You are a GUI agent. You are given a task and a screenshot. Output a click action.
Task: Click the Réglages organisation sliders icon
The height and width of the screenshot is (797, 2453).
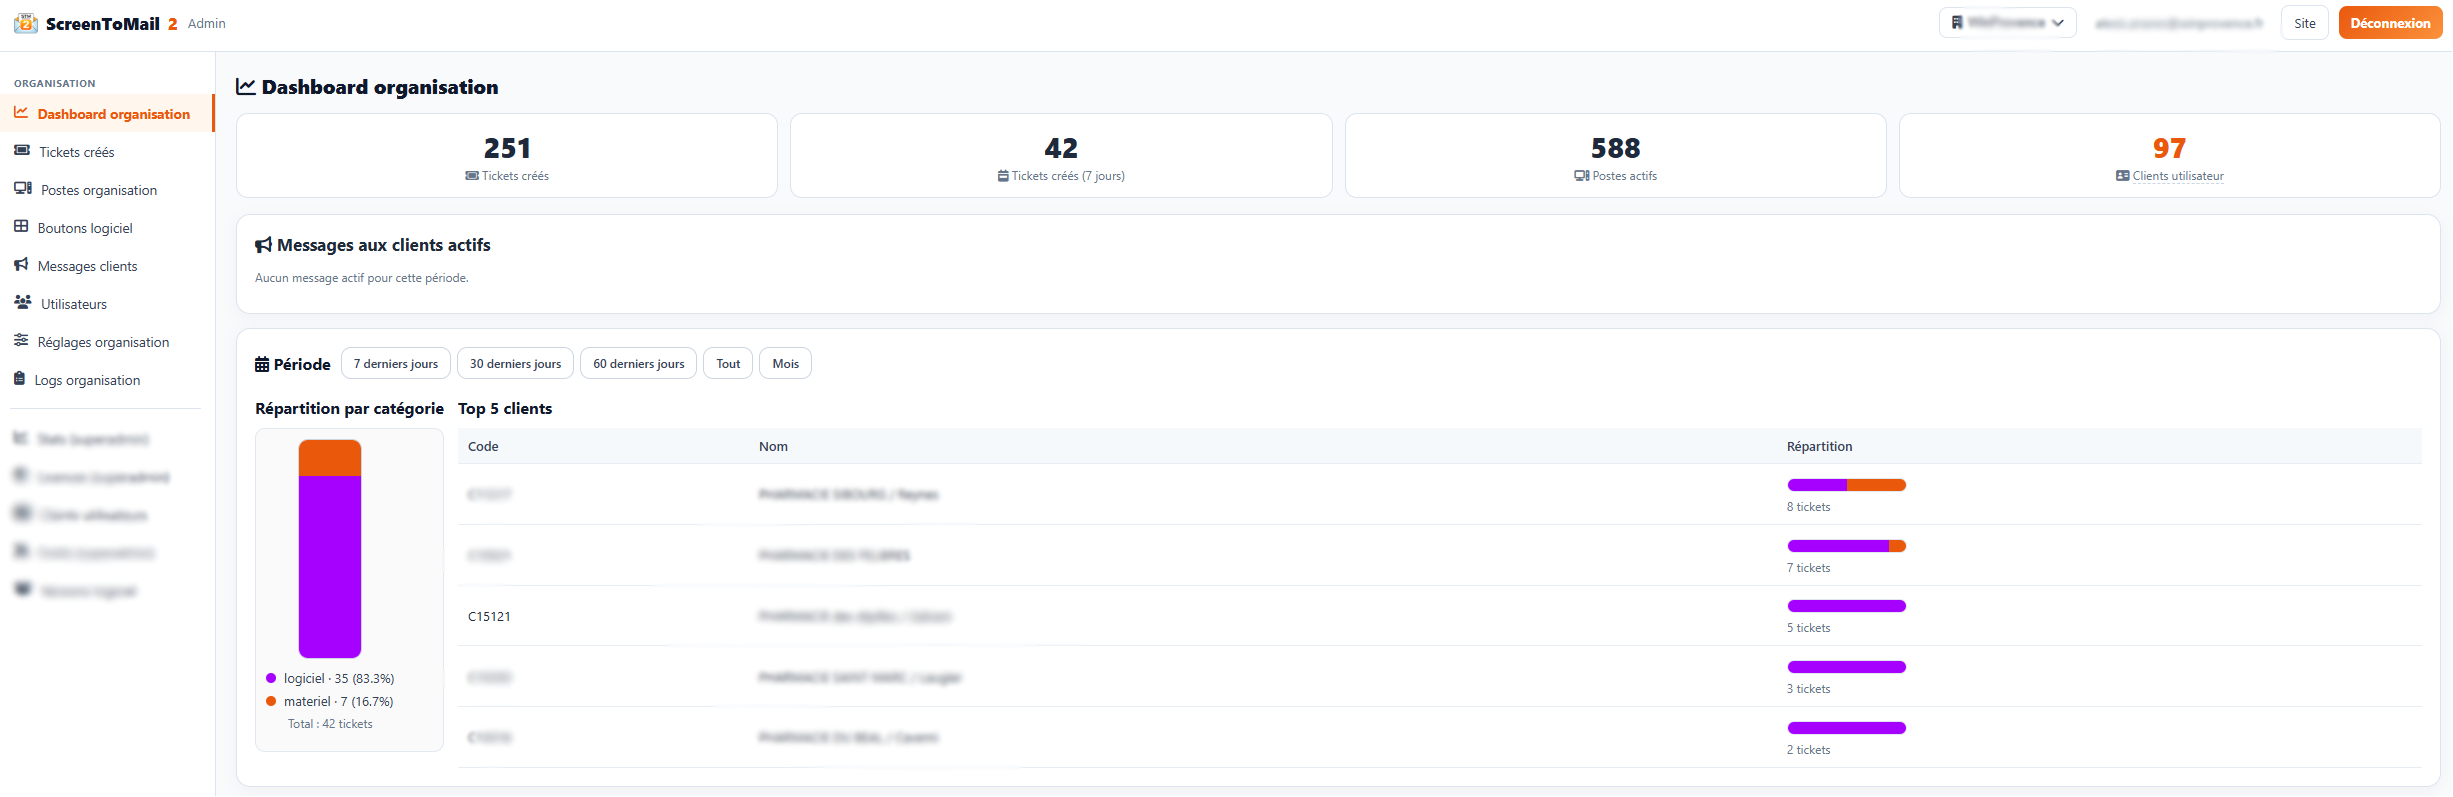tap(21, 341)
